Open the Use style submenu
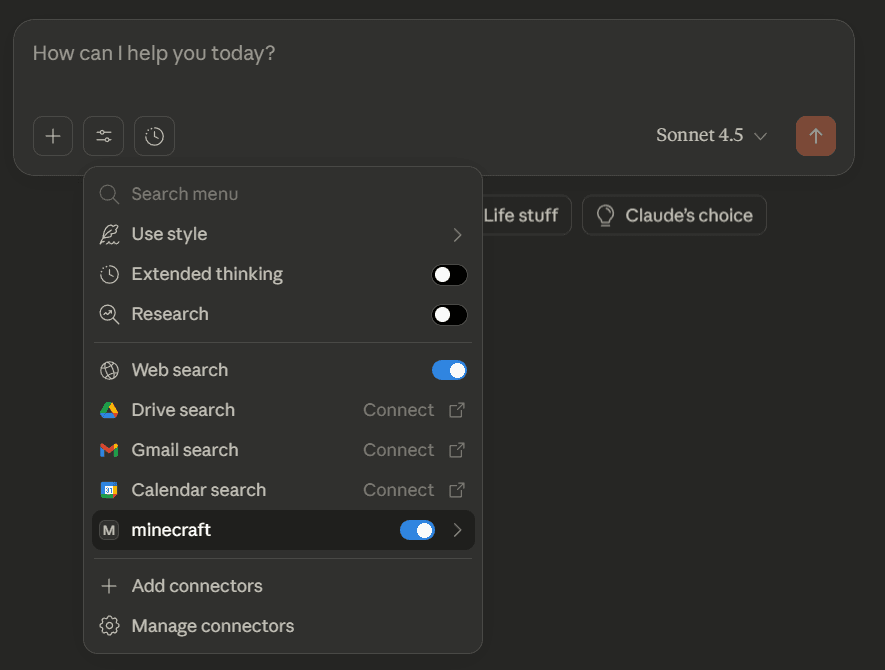 [x=282, y=234]
